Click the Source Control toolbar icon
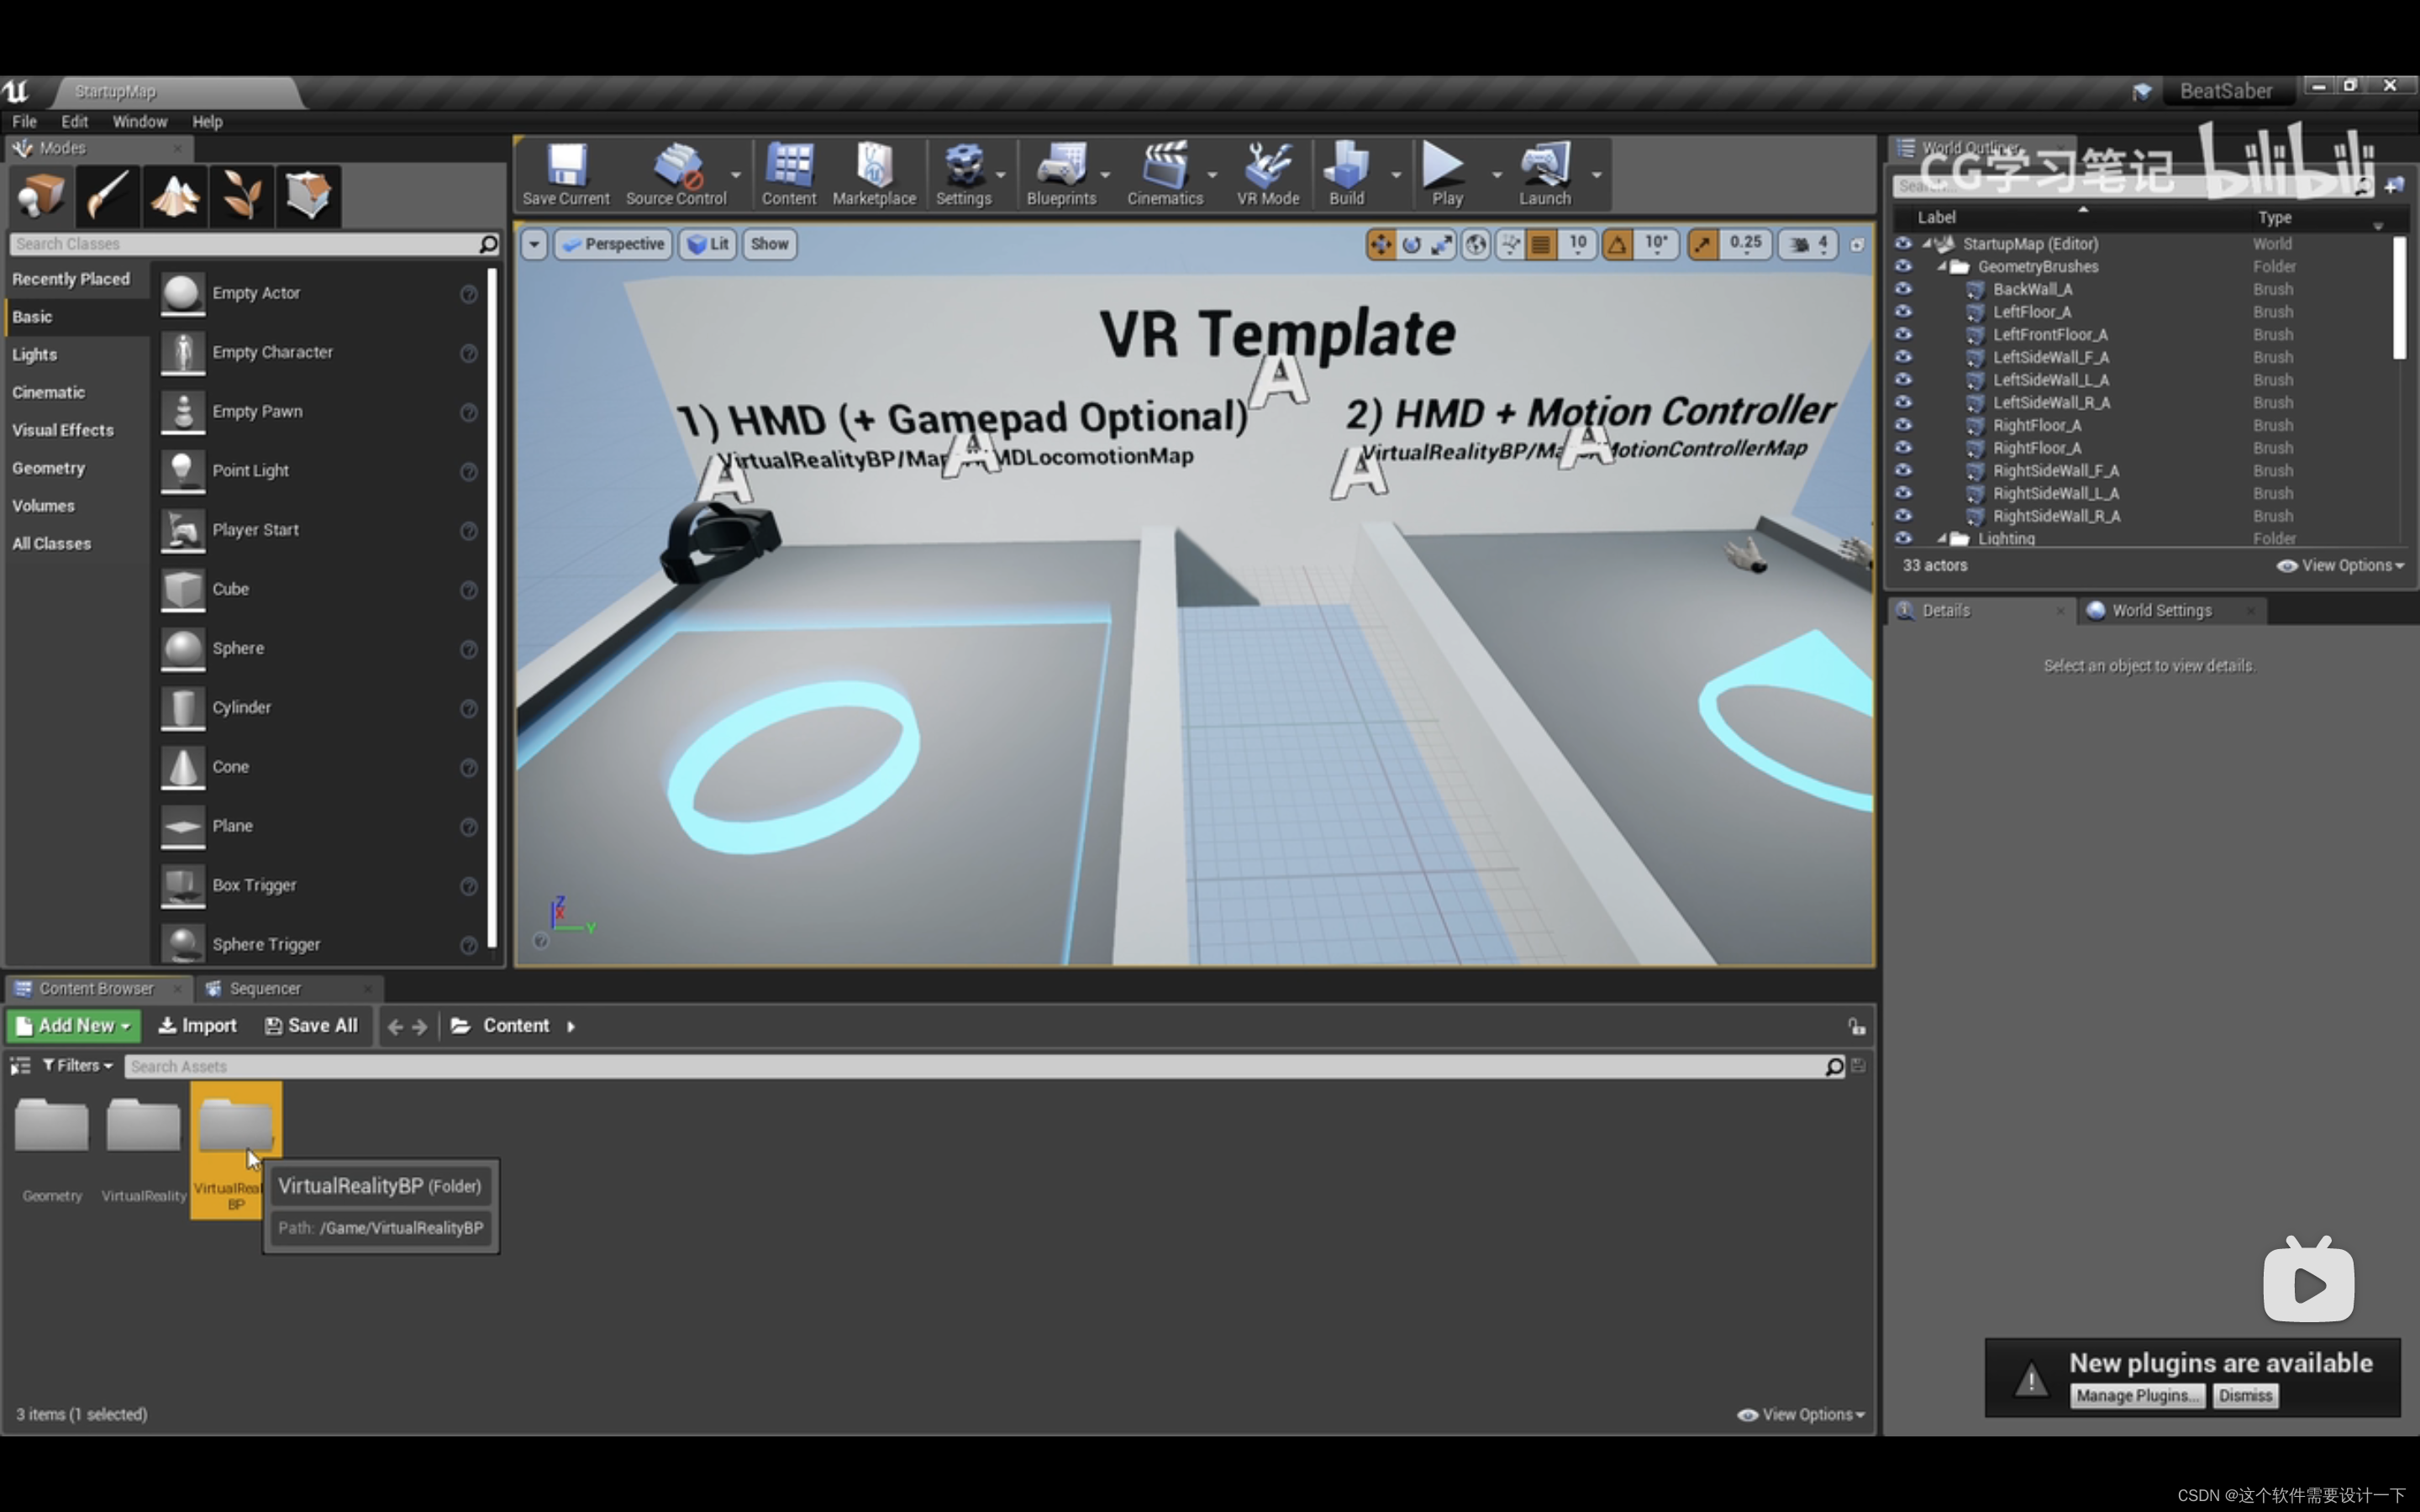The image size is (2420, 1512). (678, 171)
